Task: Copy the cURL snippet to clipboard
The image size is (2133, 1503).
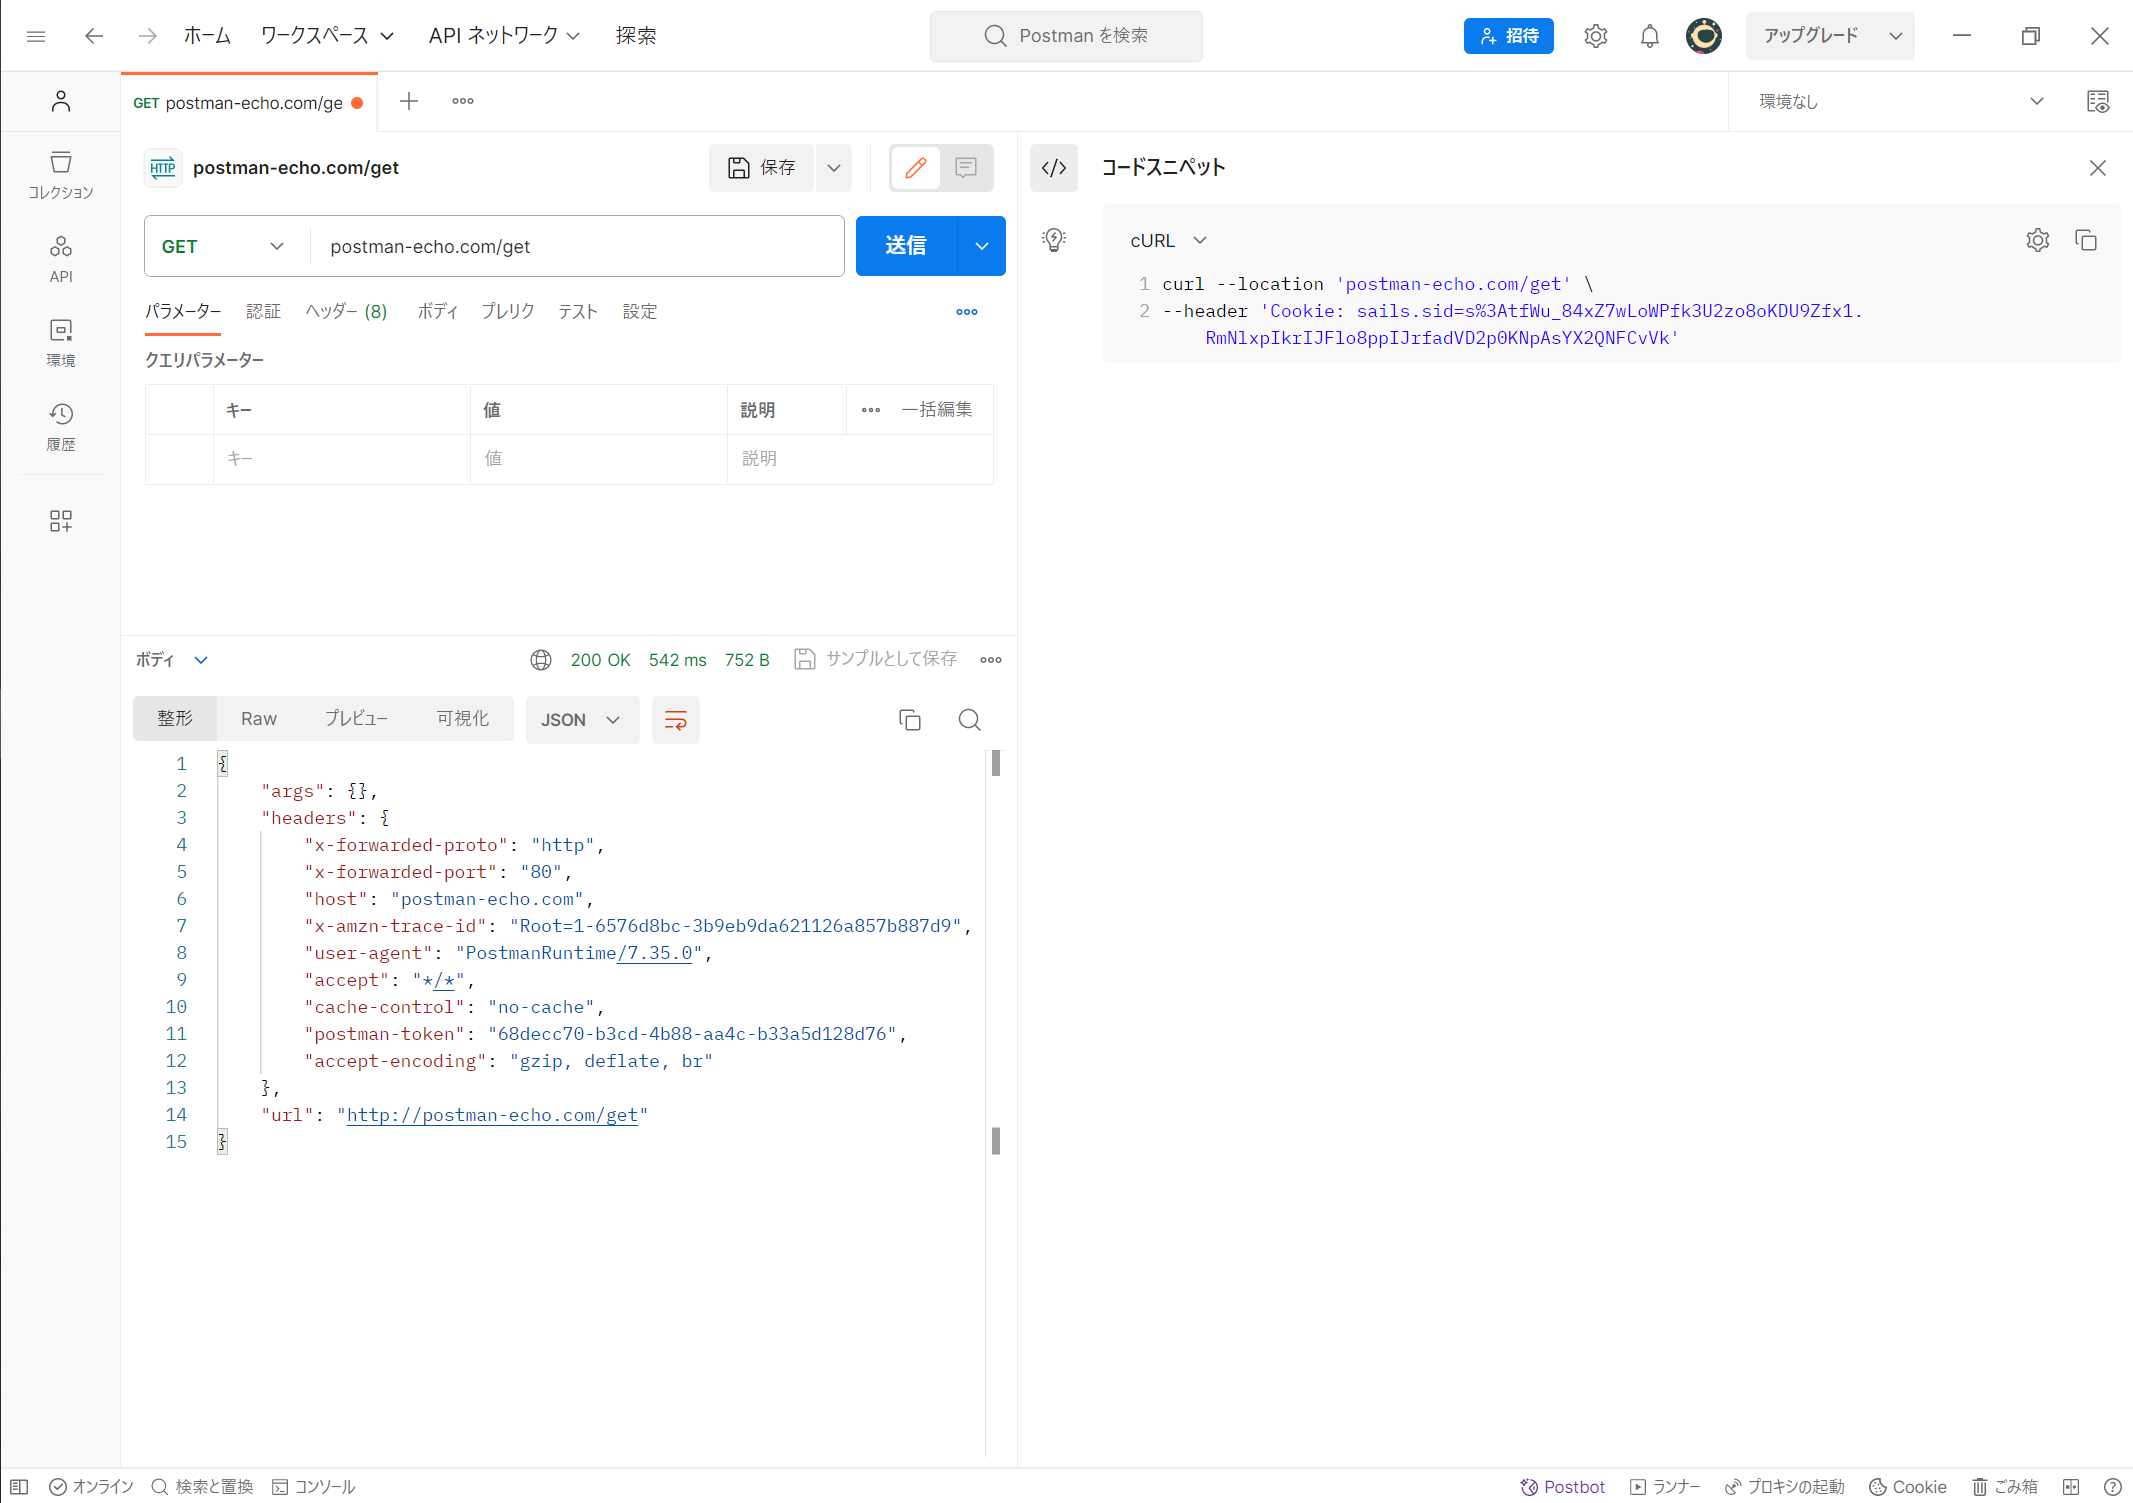Action: [x=2086, y=240]
